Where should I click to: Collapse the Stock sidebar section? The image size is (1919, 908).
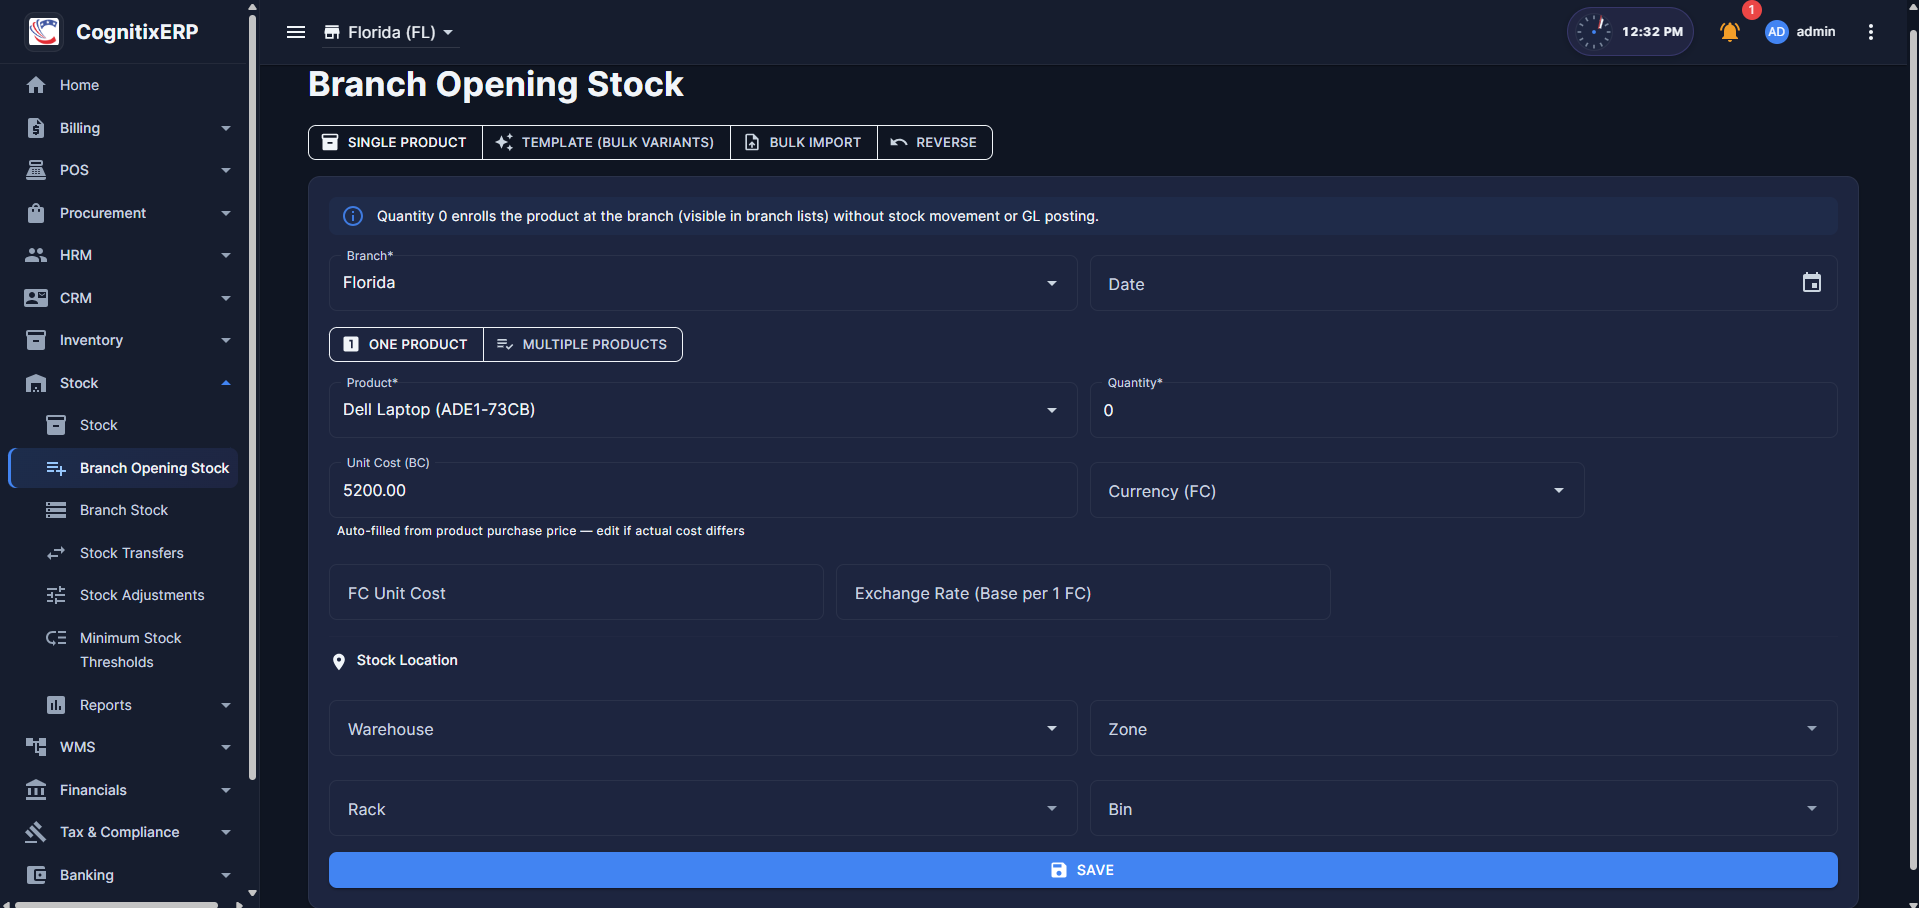226,383
